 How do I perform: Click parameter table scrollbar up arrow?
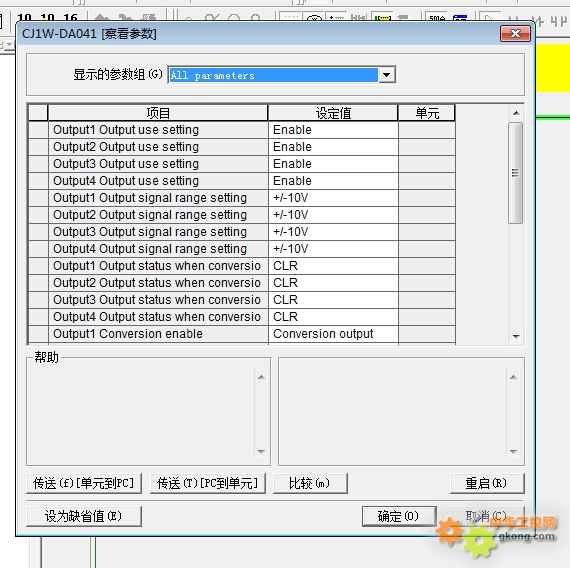[x=516, y=113]
